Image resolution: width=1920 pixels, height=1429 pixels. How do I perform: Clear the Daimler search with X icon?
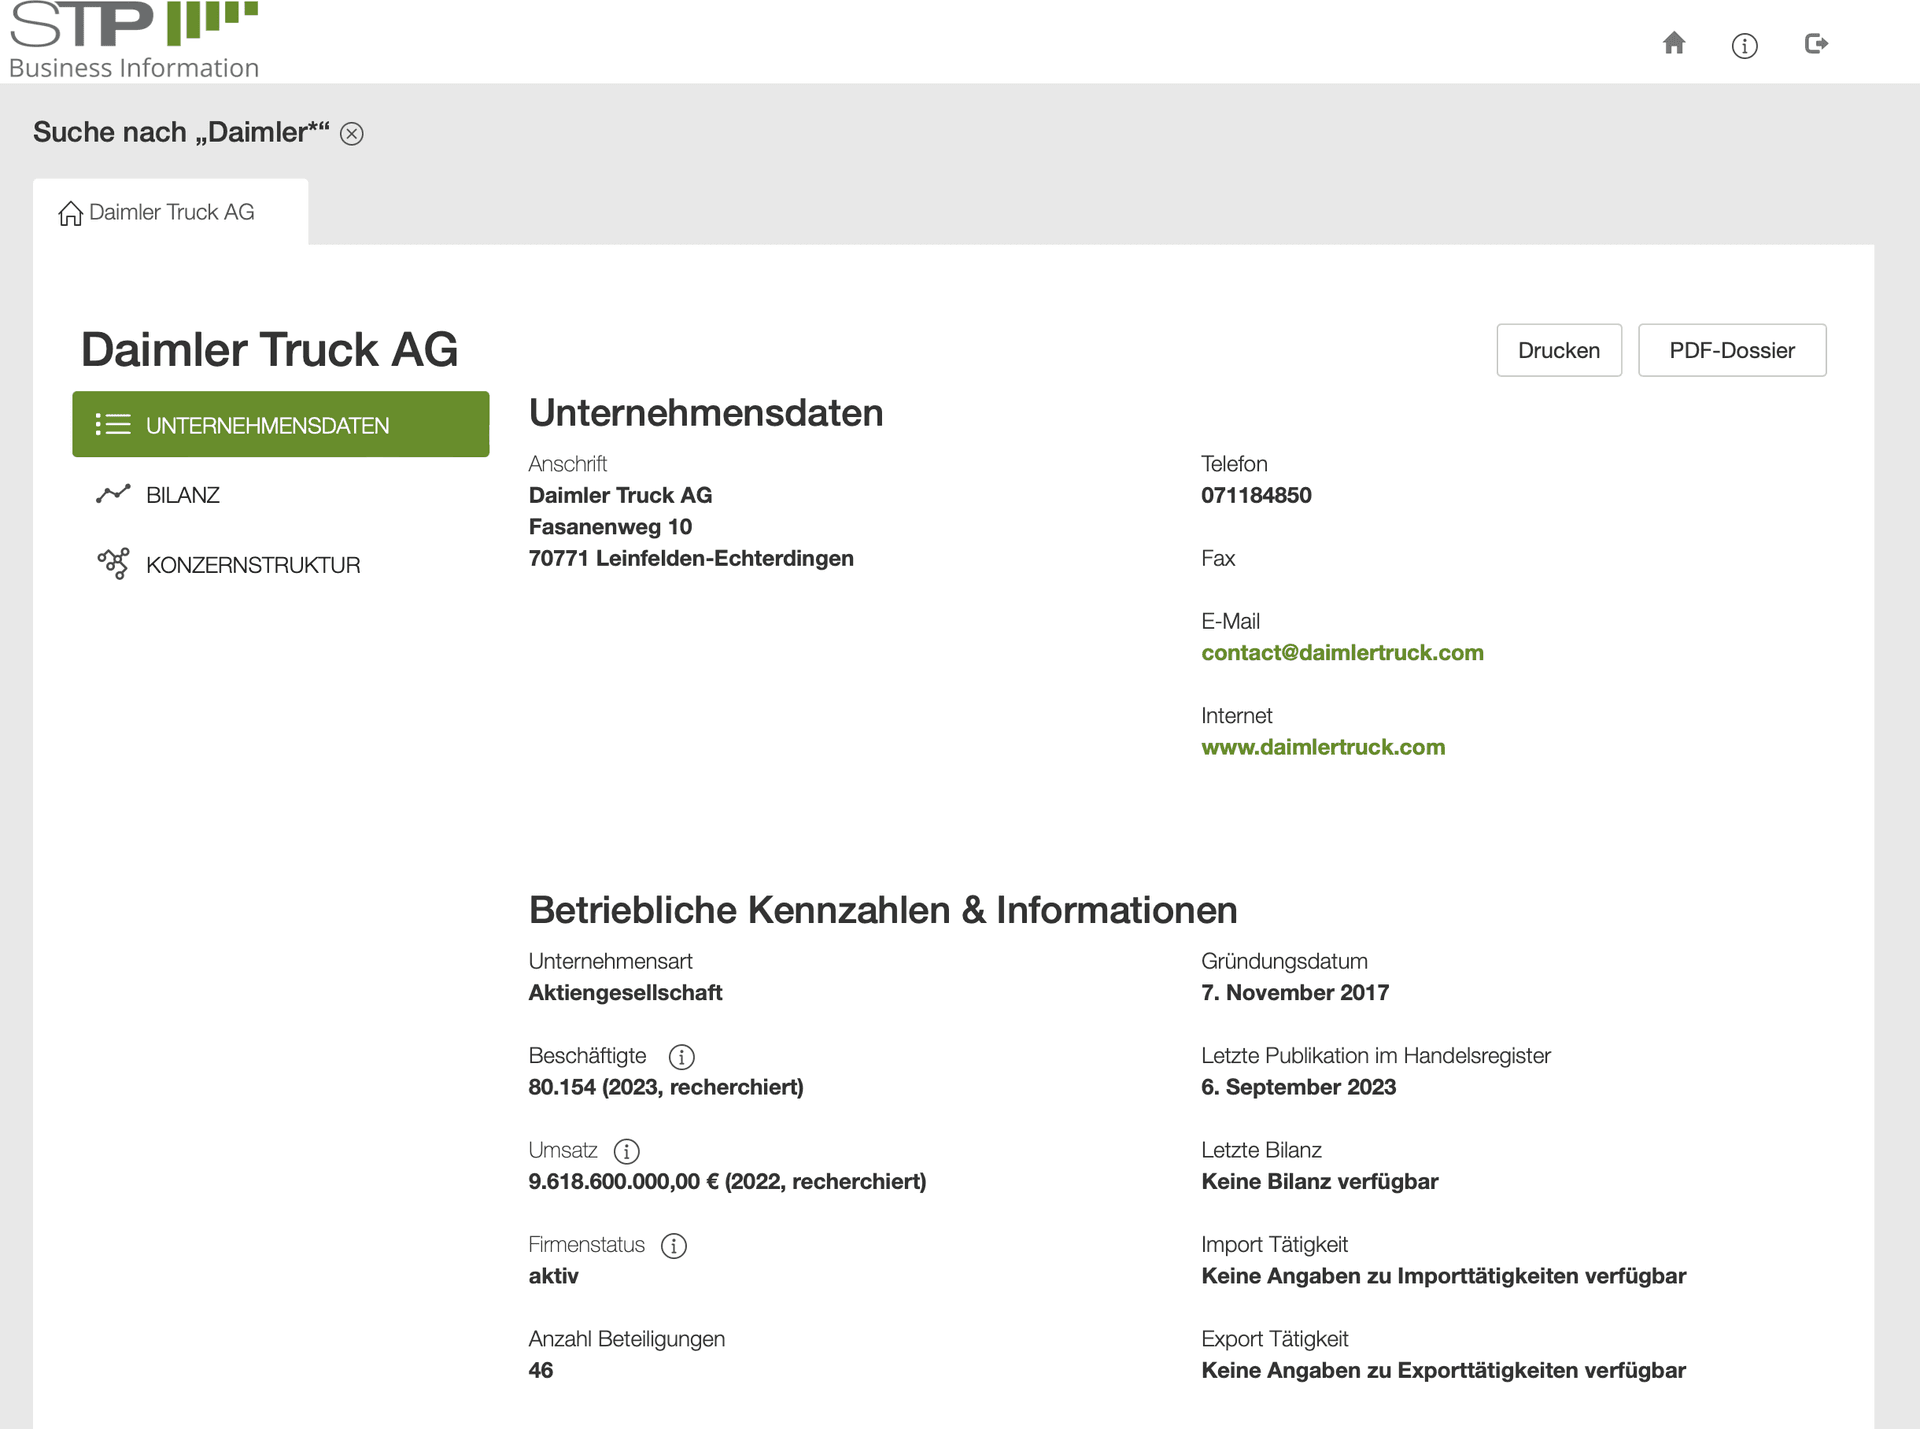[x=352, y=134]
